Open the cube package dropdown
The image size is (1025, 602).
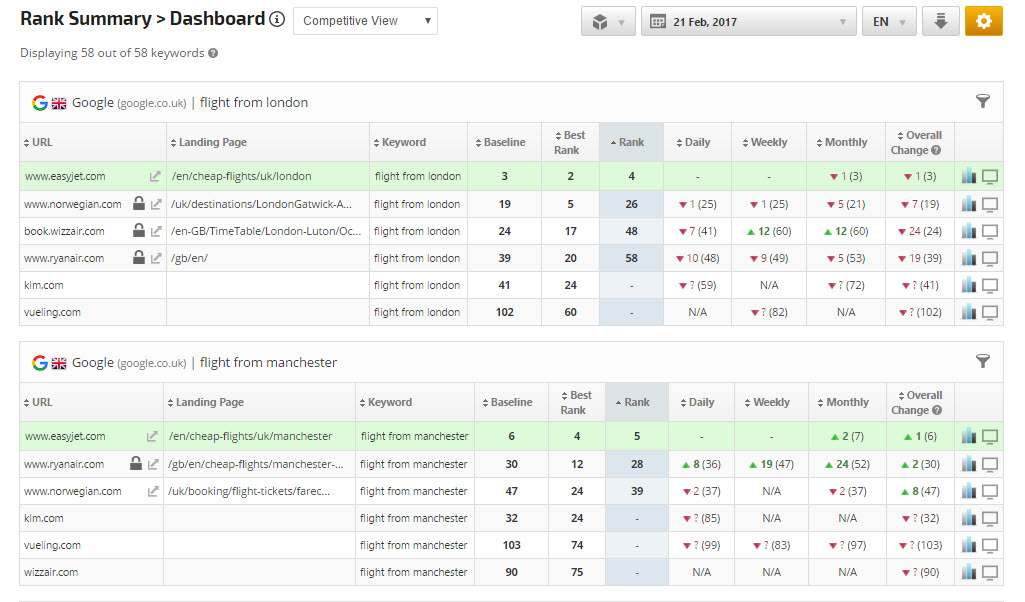(x=608, y=22)
